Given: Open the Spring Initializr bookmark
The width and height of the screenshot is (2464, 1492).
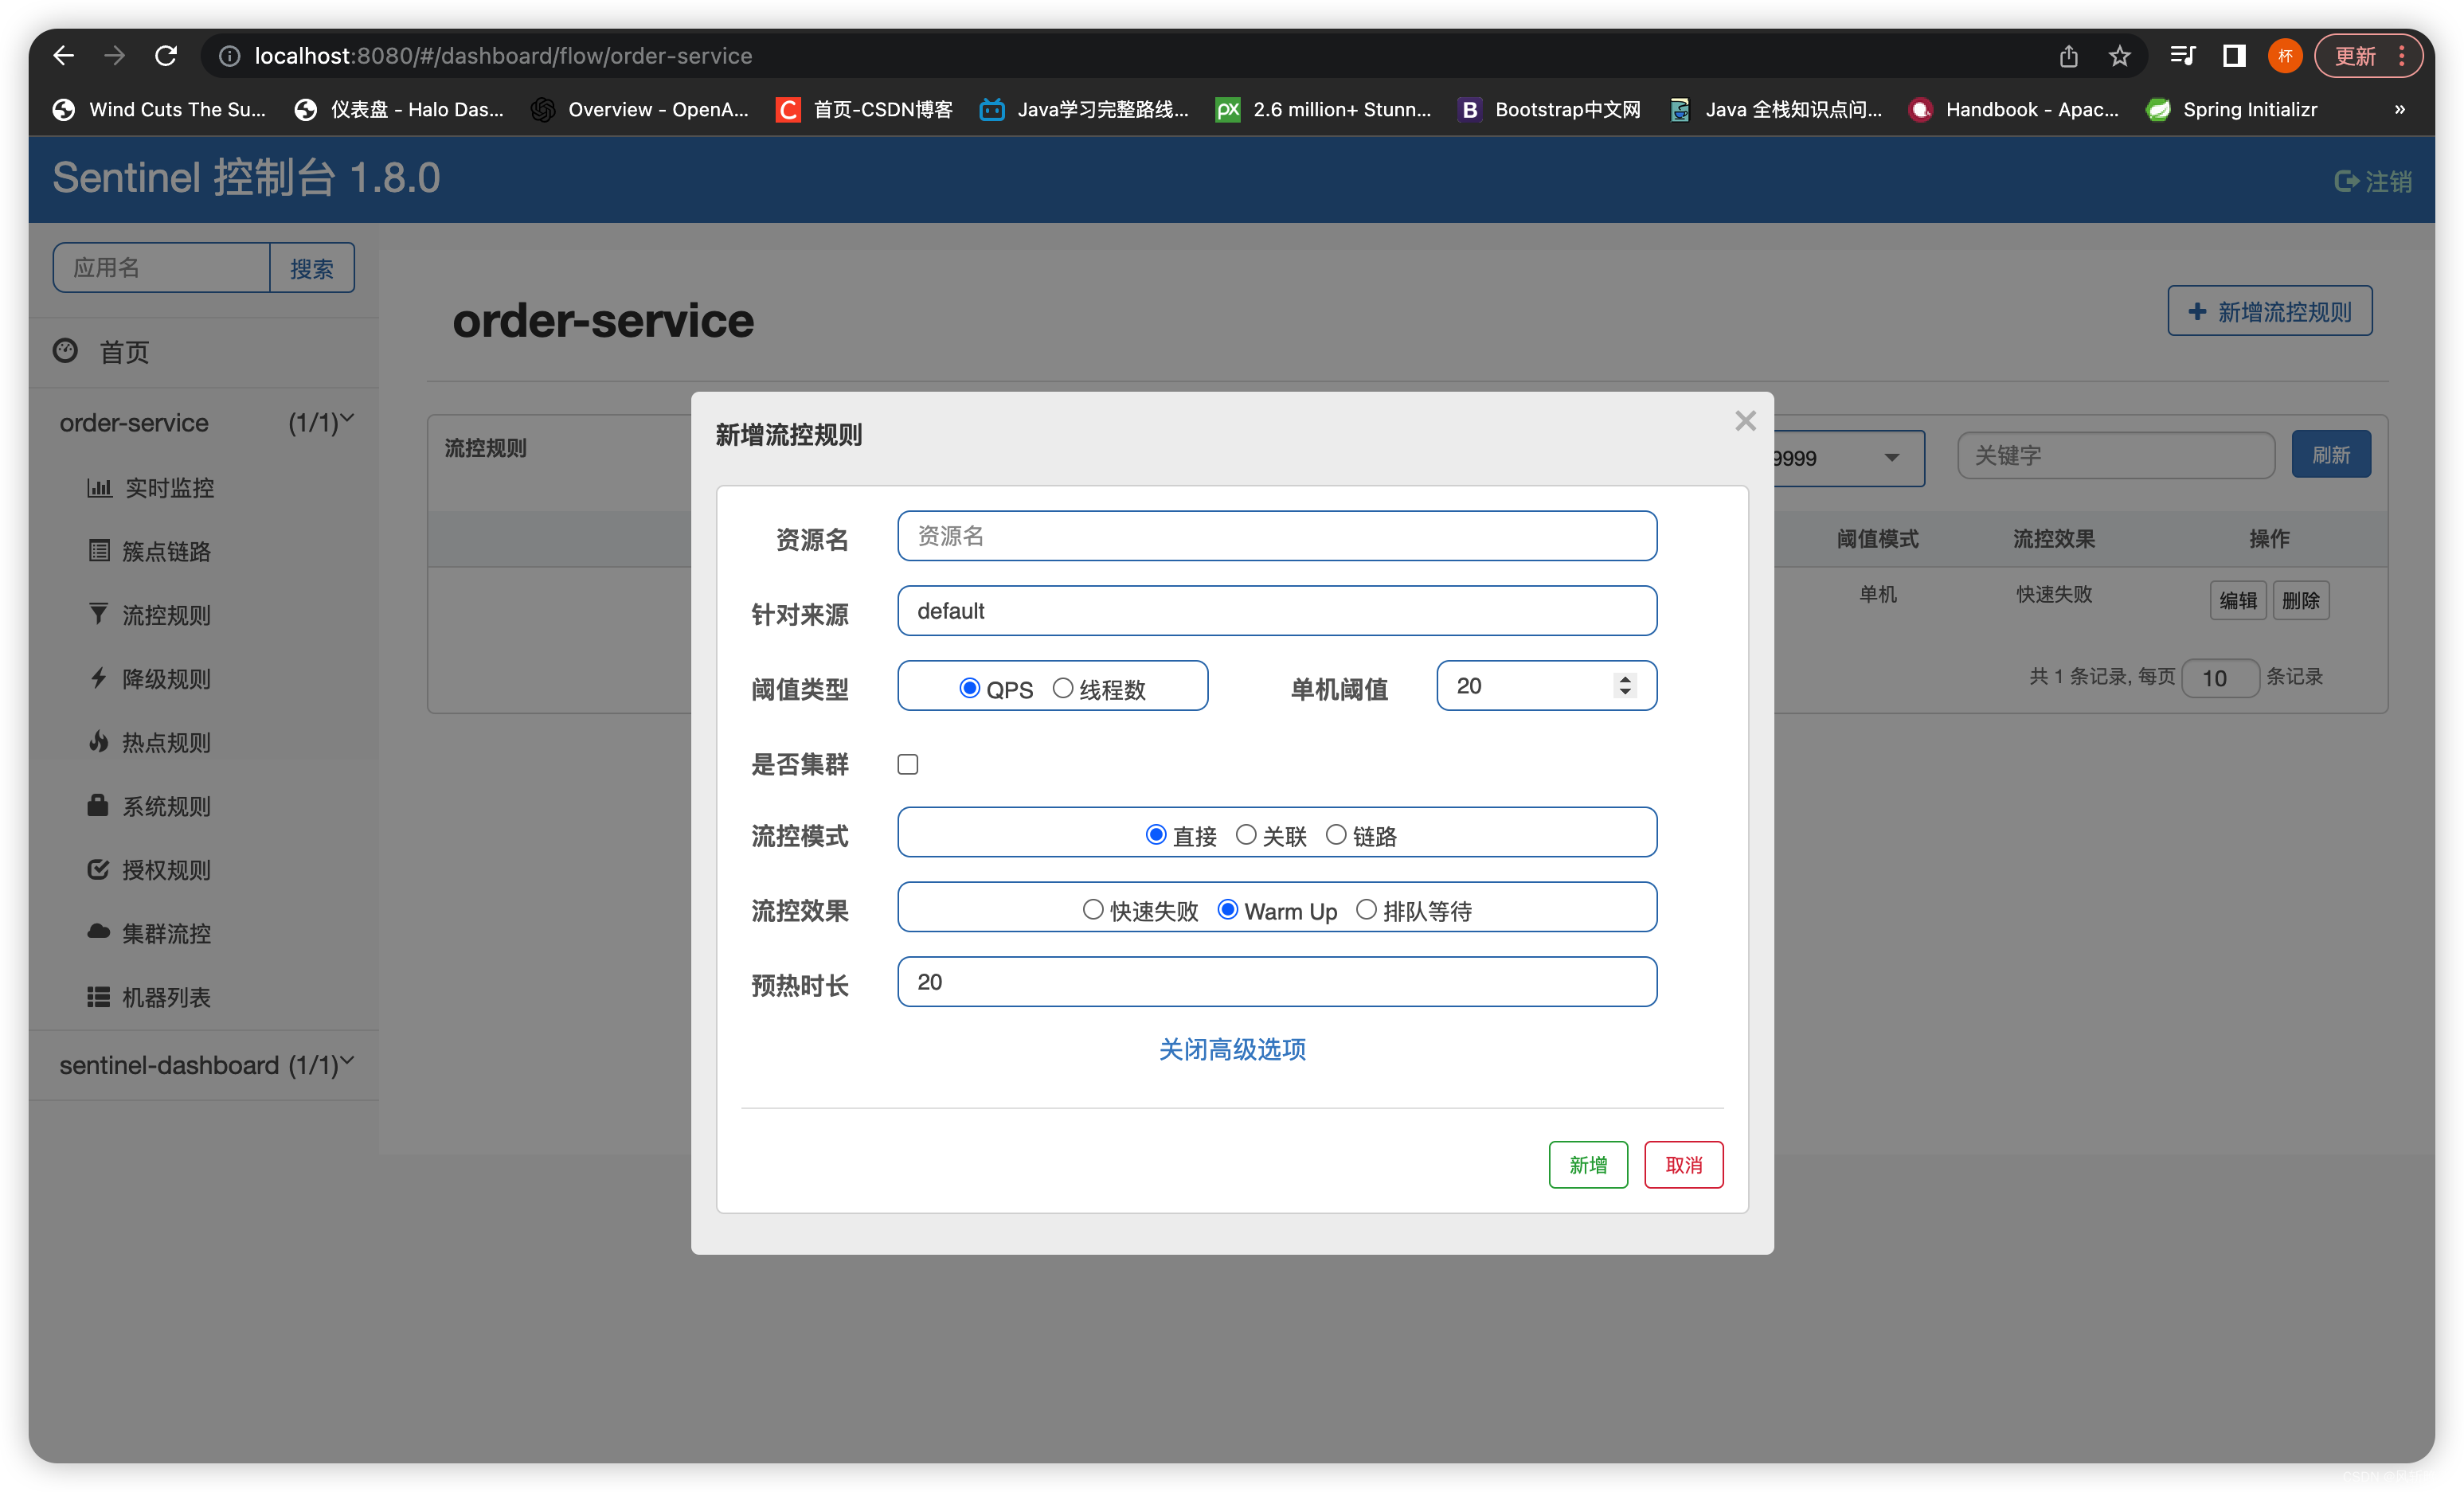Looking at the screenshot, I should click(2248, 109).
